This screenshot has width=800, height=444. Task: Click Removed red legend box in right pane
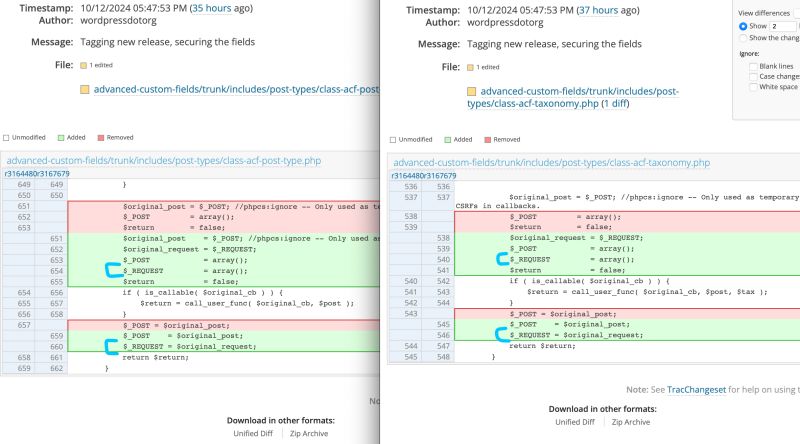coord(487,140)
